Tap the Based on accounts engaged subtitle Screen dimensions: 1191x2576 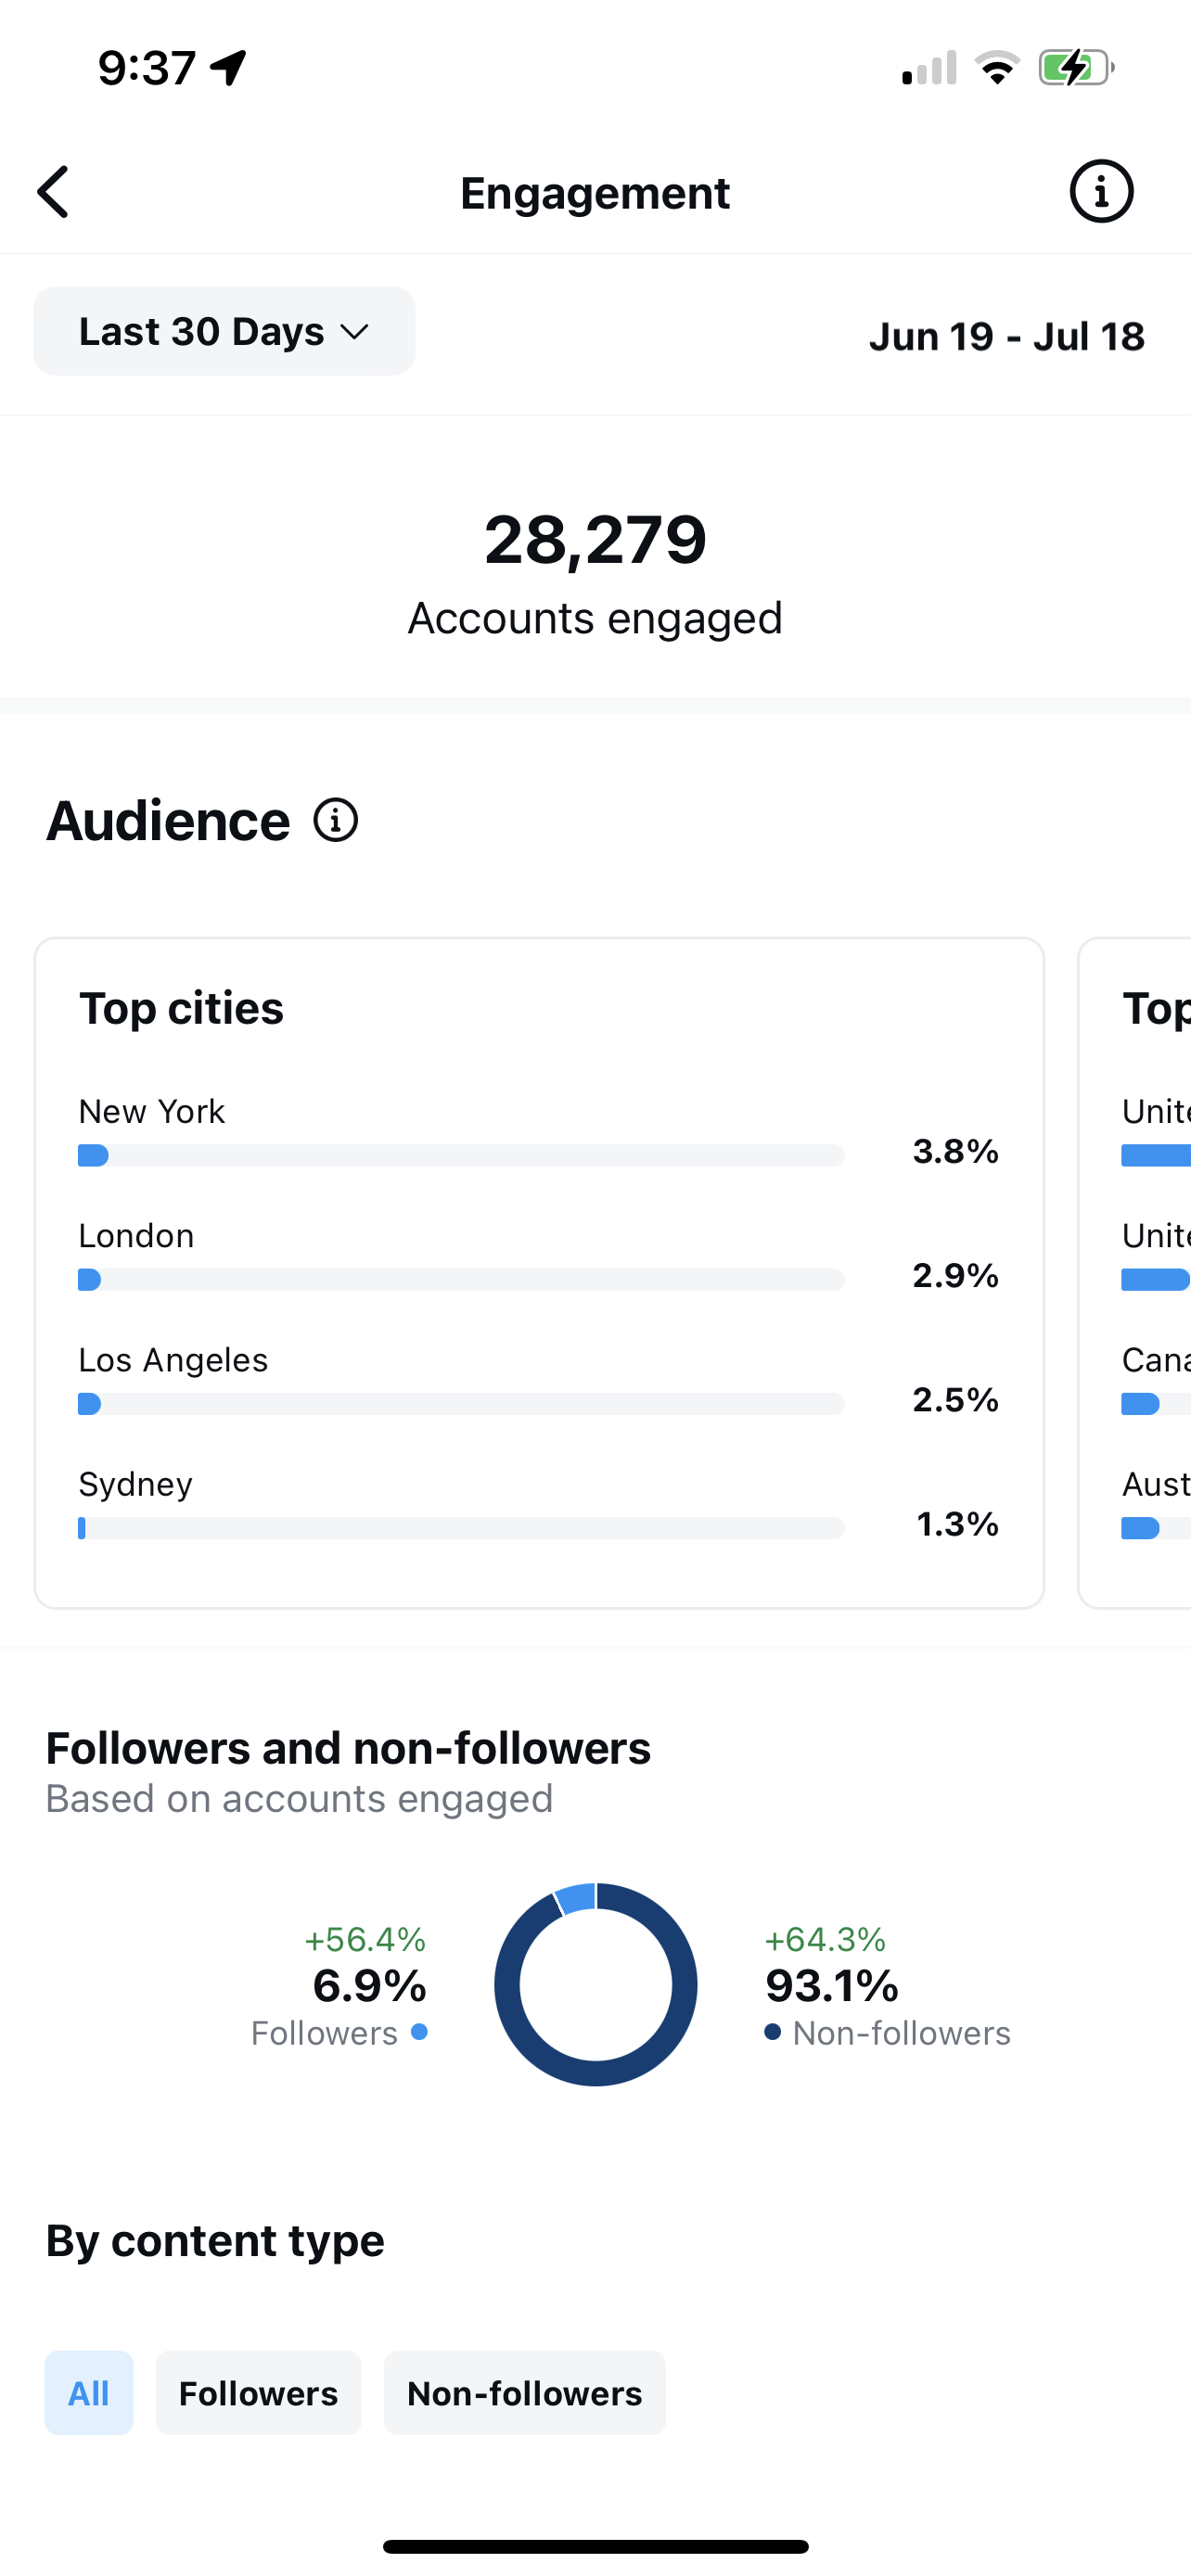pos(300,1799)
